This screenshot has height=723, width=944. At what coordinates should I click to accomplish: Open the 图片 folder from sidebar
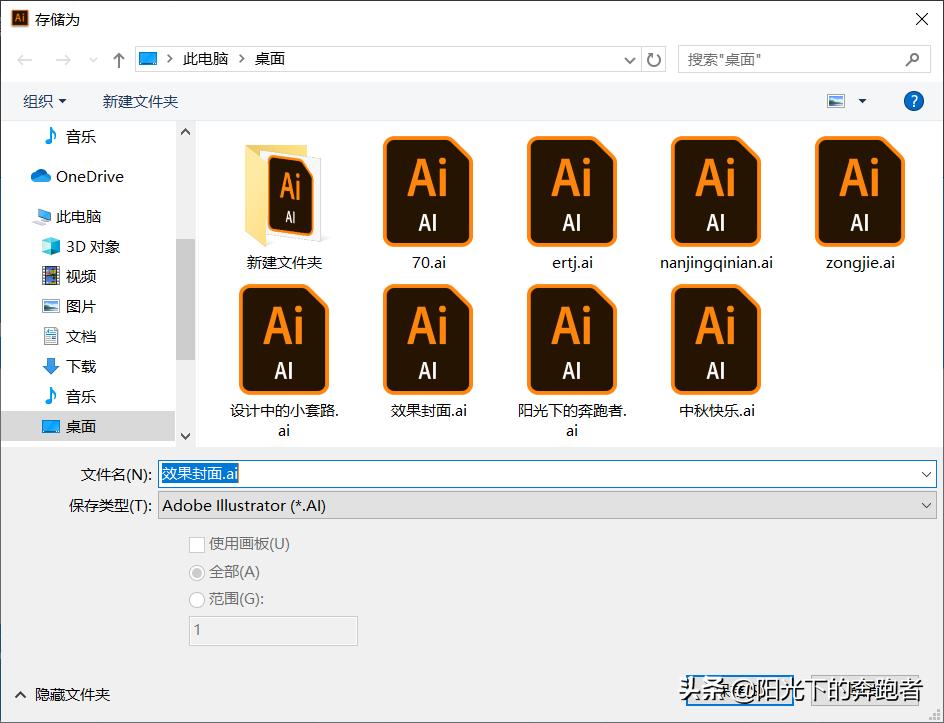[x=79, y=306]
